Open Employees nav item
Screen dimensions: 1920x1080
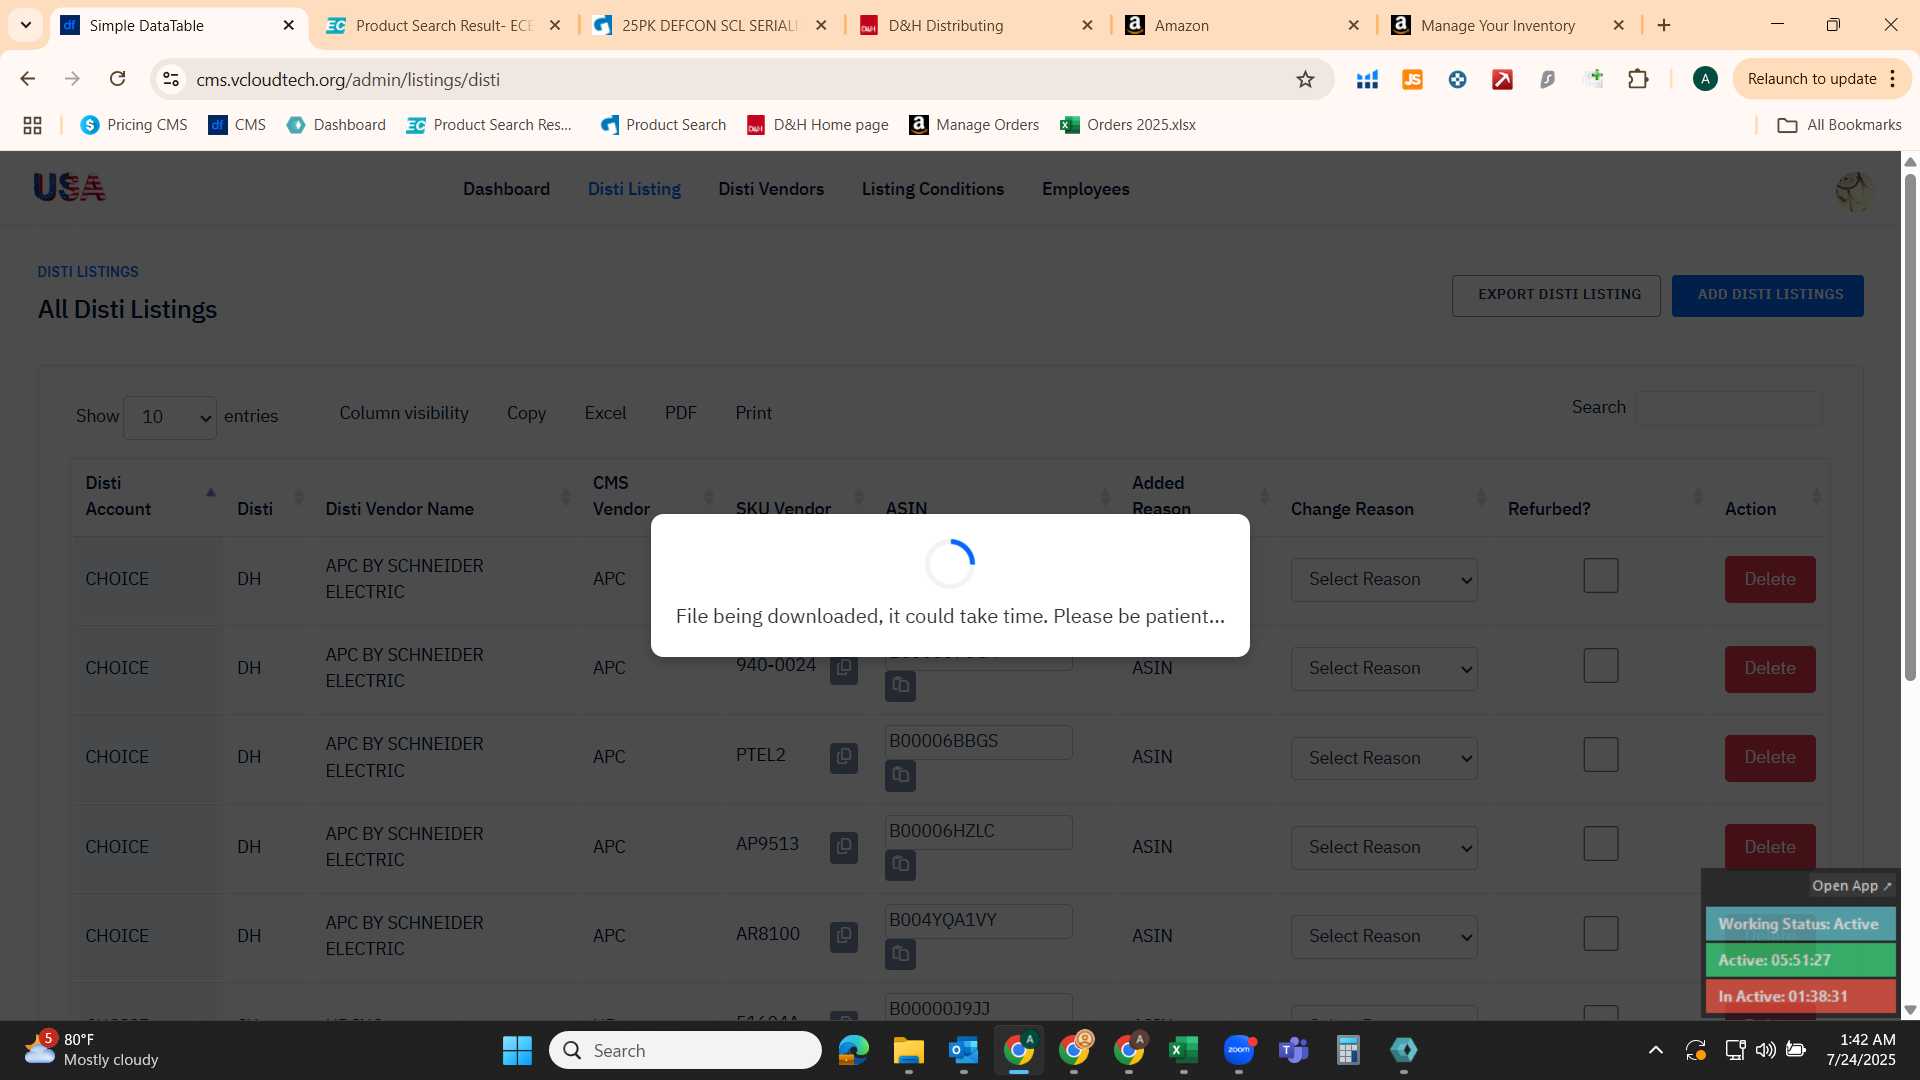coord(1085,189)
